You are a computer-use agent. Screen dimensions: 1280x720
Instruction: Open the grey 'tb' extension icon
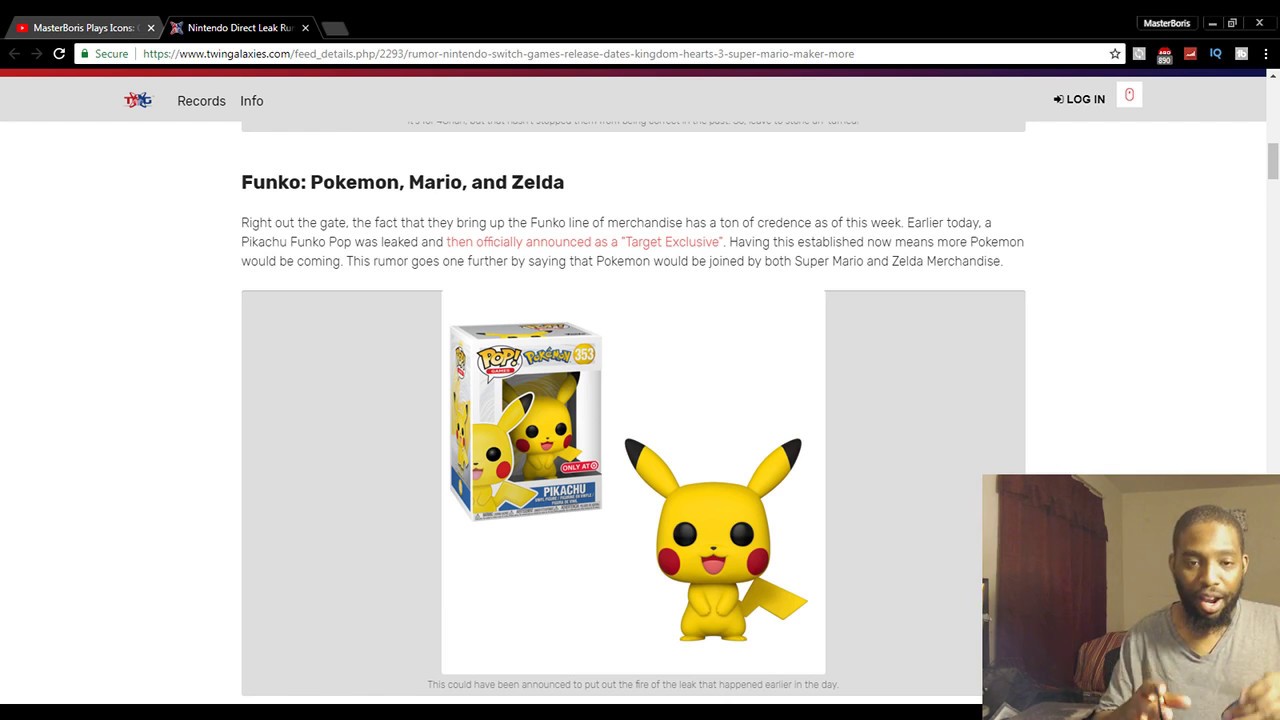coord(1241,54)
